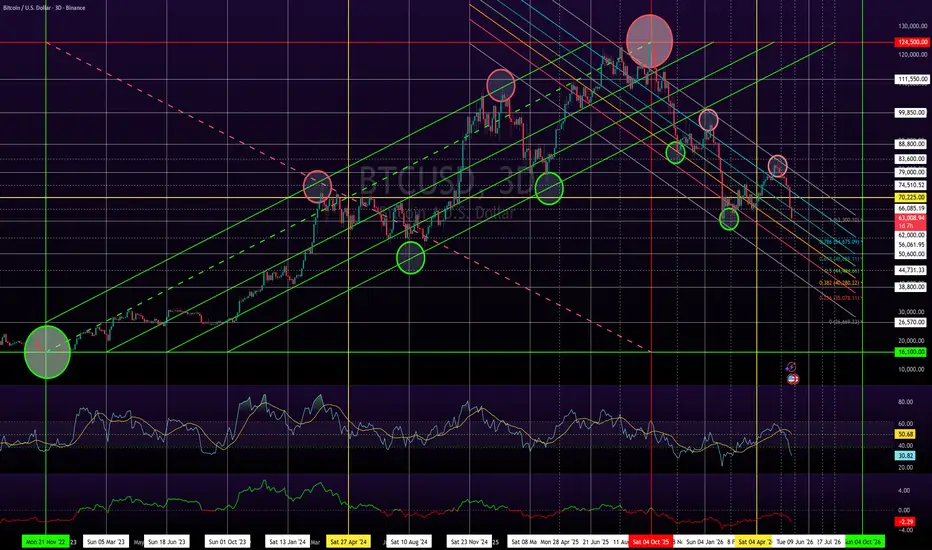Click the Tue 09 Jun '26 date label
The height and width of the screenshot is (550, 932).
tap(795, 542)
